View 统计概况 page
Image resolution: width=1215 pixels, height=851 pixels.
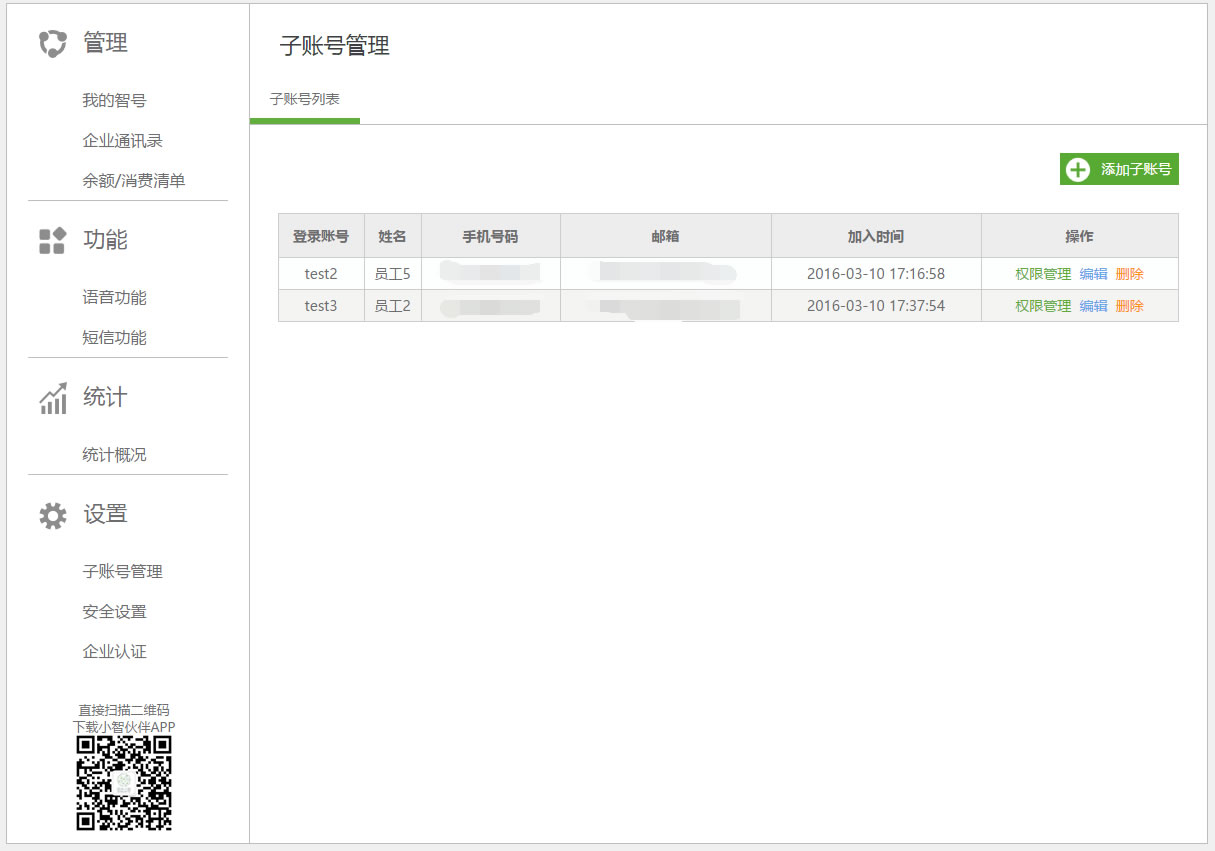[x=114, y=455]
